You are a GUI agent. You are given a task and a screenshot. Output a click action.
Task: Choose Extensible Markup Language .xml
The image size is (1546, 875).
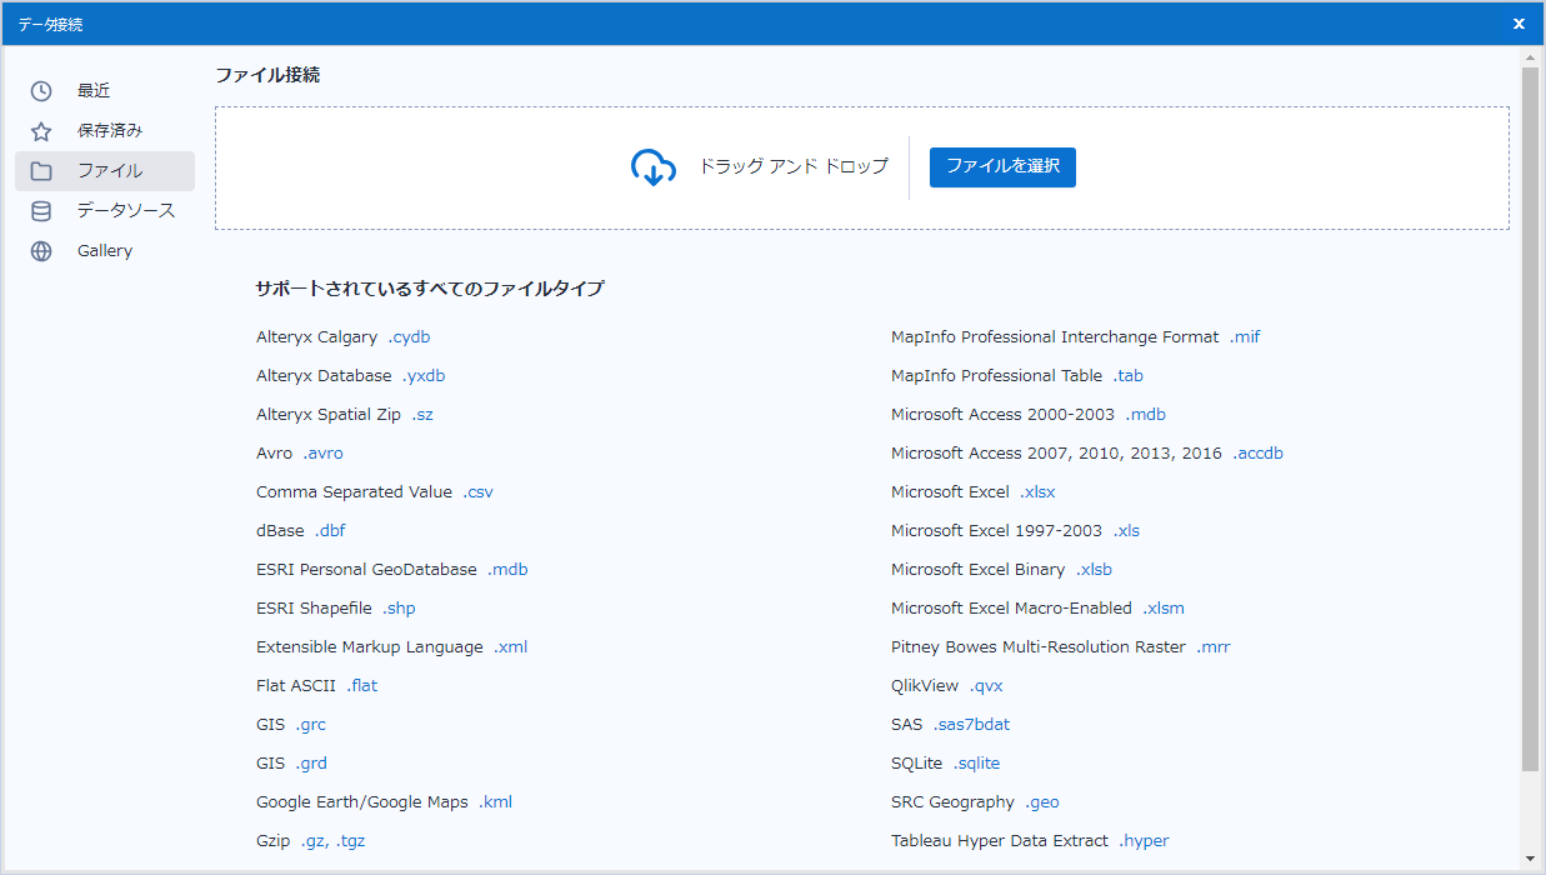pyautogui.click(x=392, y=647)
